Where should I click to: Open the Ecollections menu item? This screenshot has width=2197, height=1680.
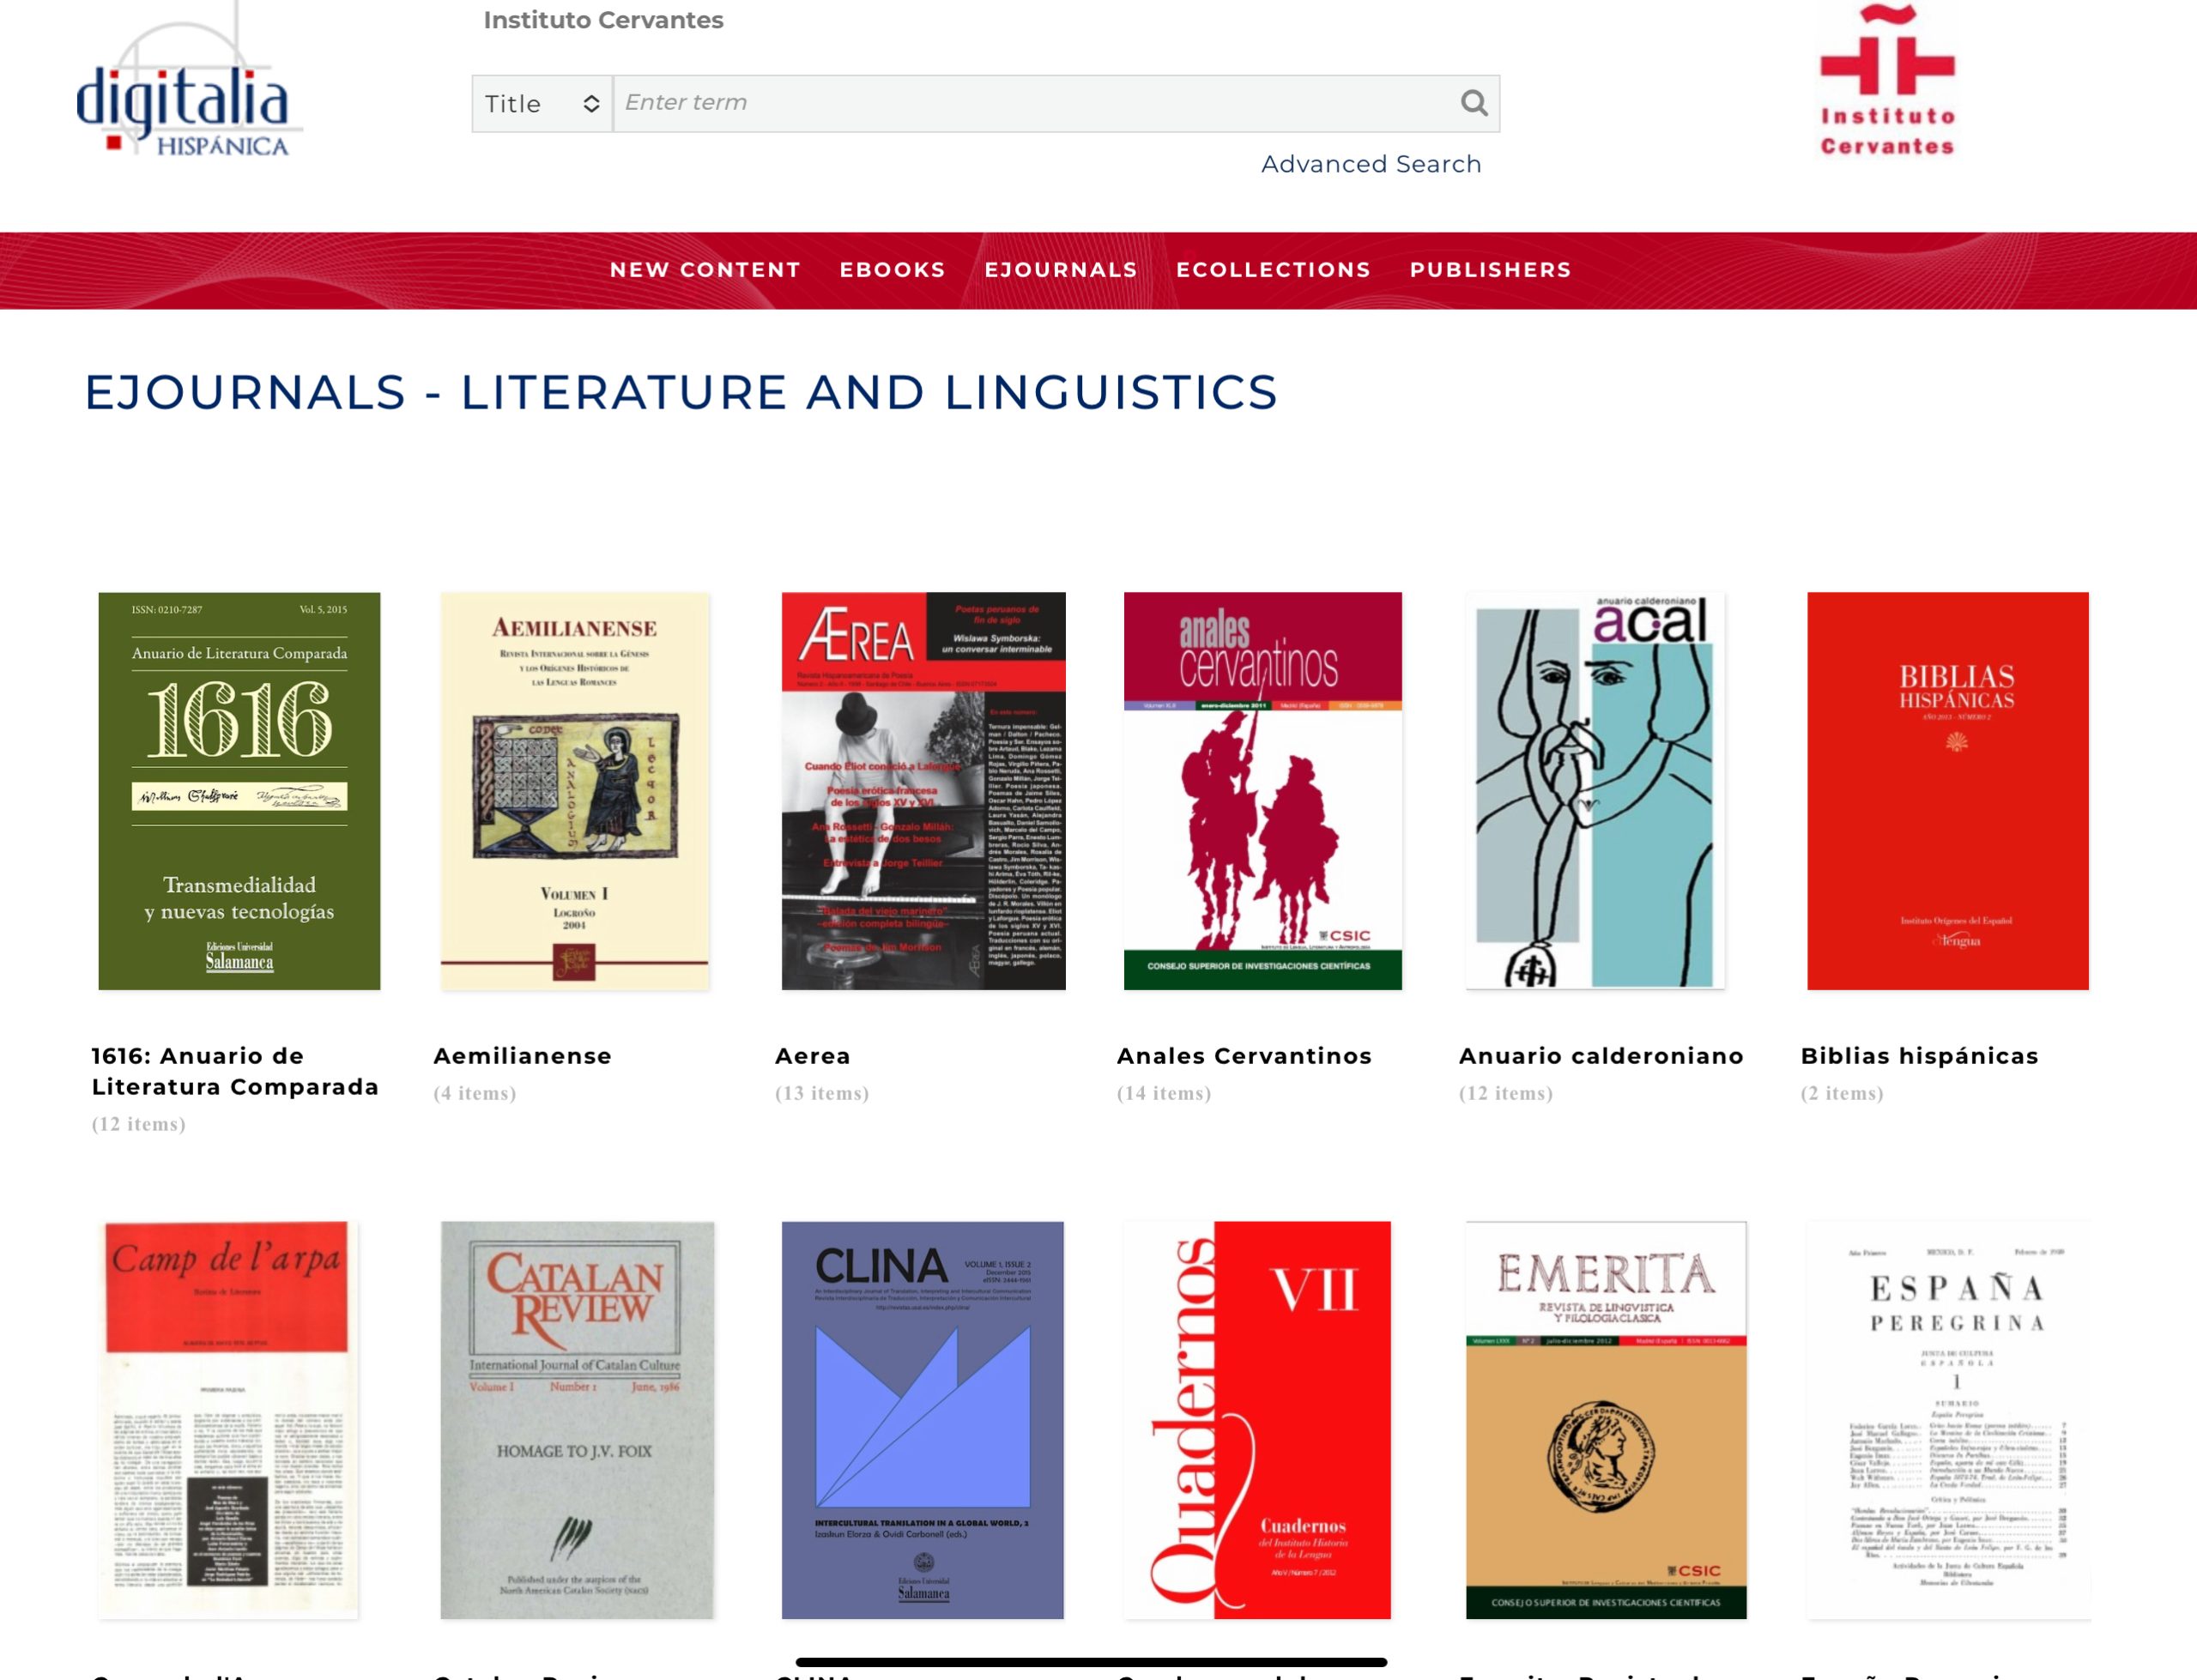pyautogui.click(x=1272, y=270)
